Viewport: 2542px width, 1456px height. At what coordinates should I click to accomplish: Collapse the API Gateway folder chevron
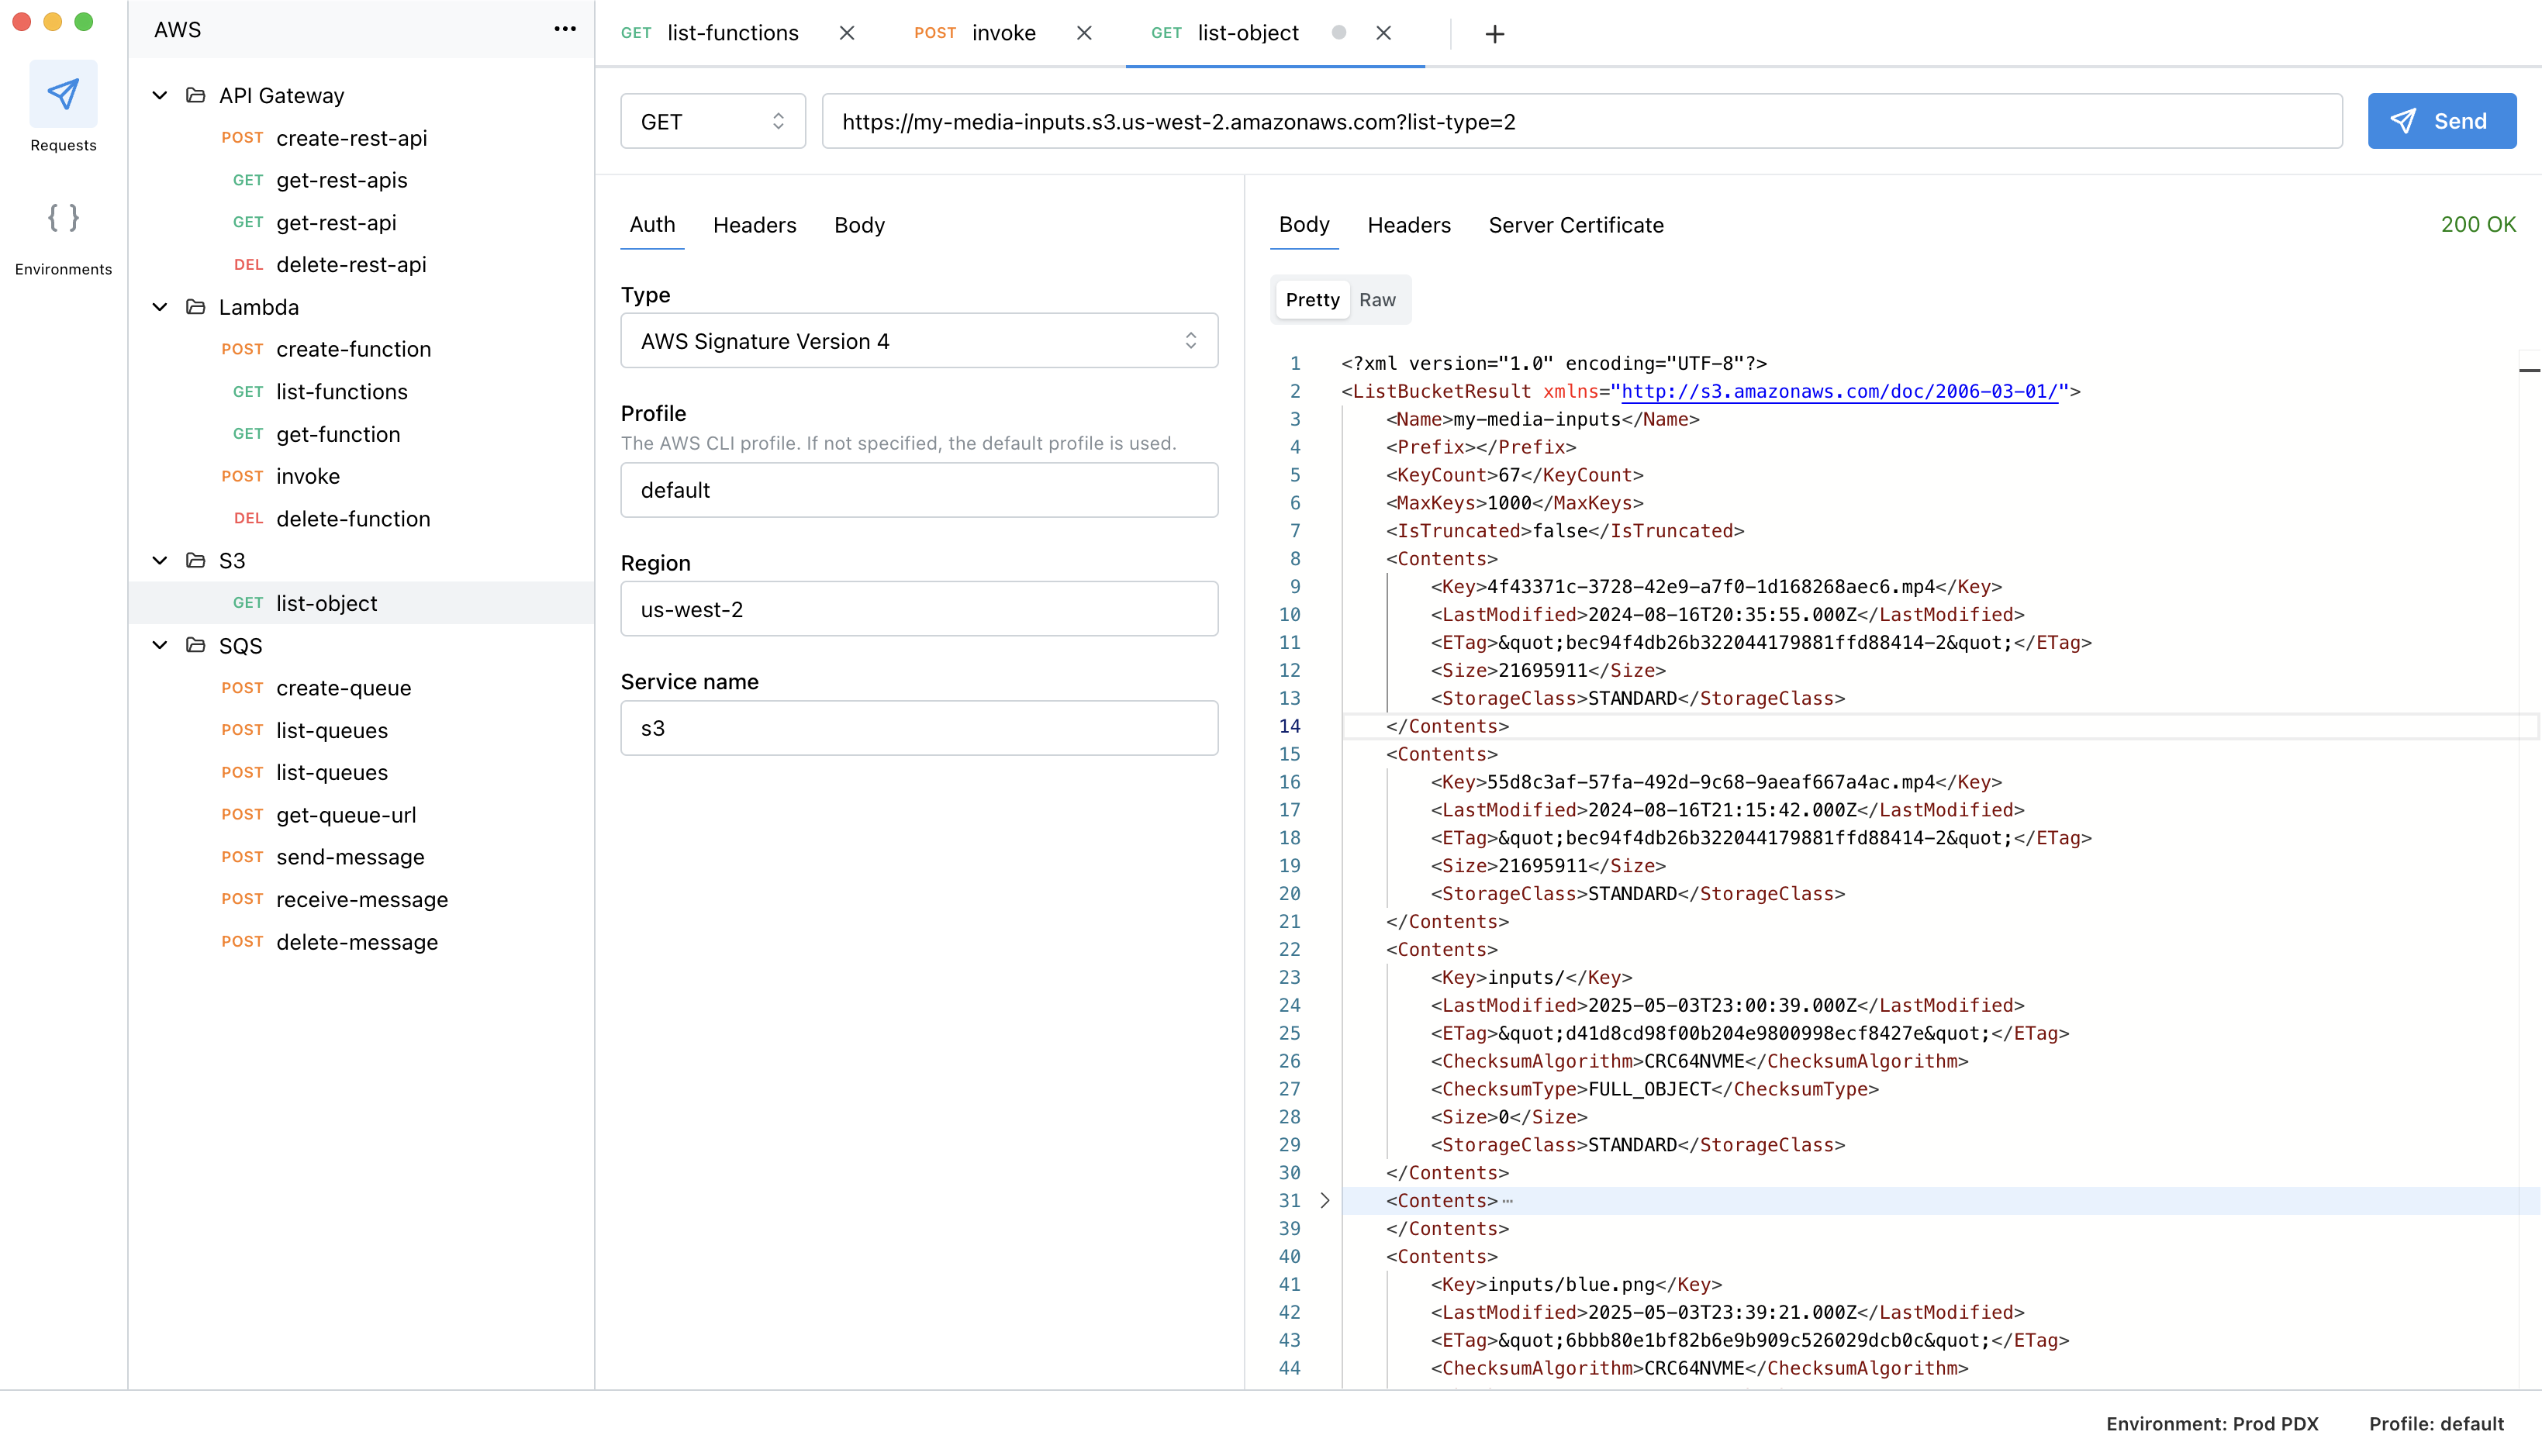coord(160,95)
